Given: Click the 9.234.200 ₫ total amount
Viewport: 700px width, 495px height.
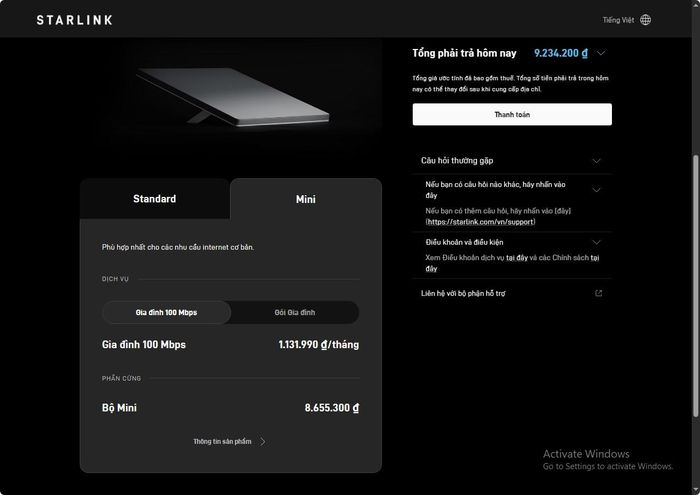Looking at the screenshot, I should click(x=561, y=53).
